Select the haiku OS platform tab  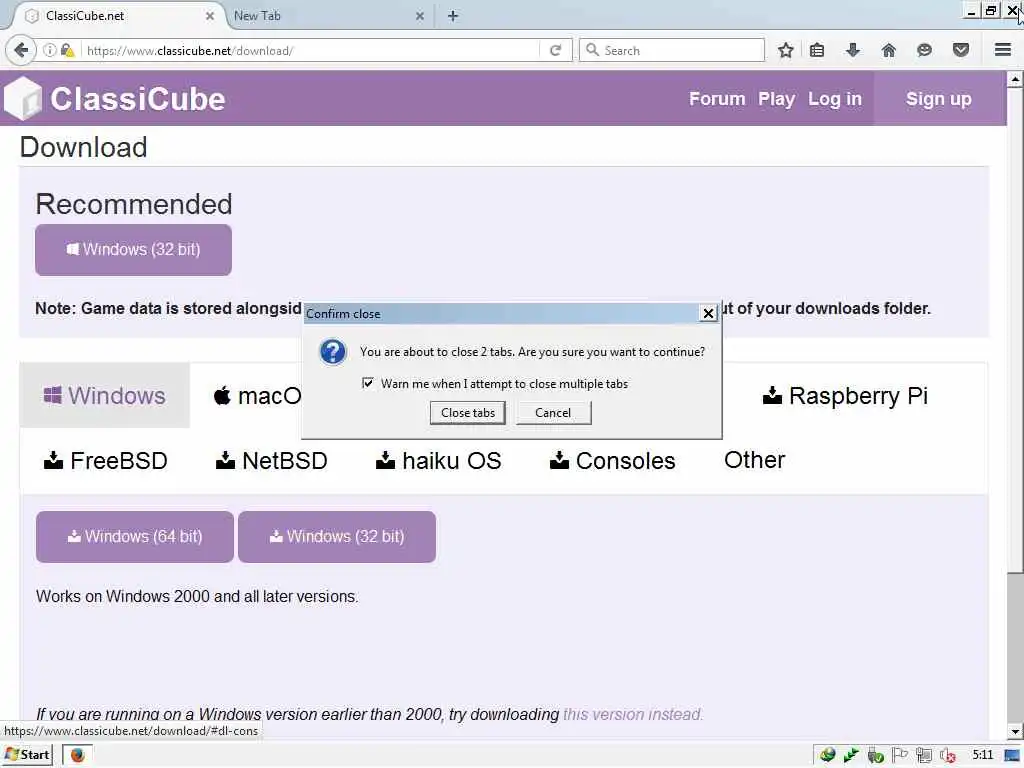[439, 461]
